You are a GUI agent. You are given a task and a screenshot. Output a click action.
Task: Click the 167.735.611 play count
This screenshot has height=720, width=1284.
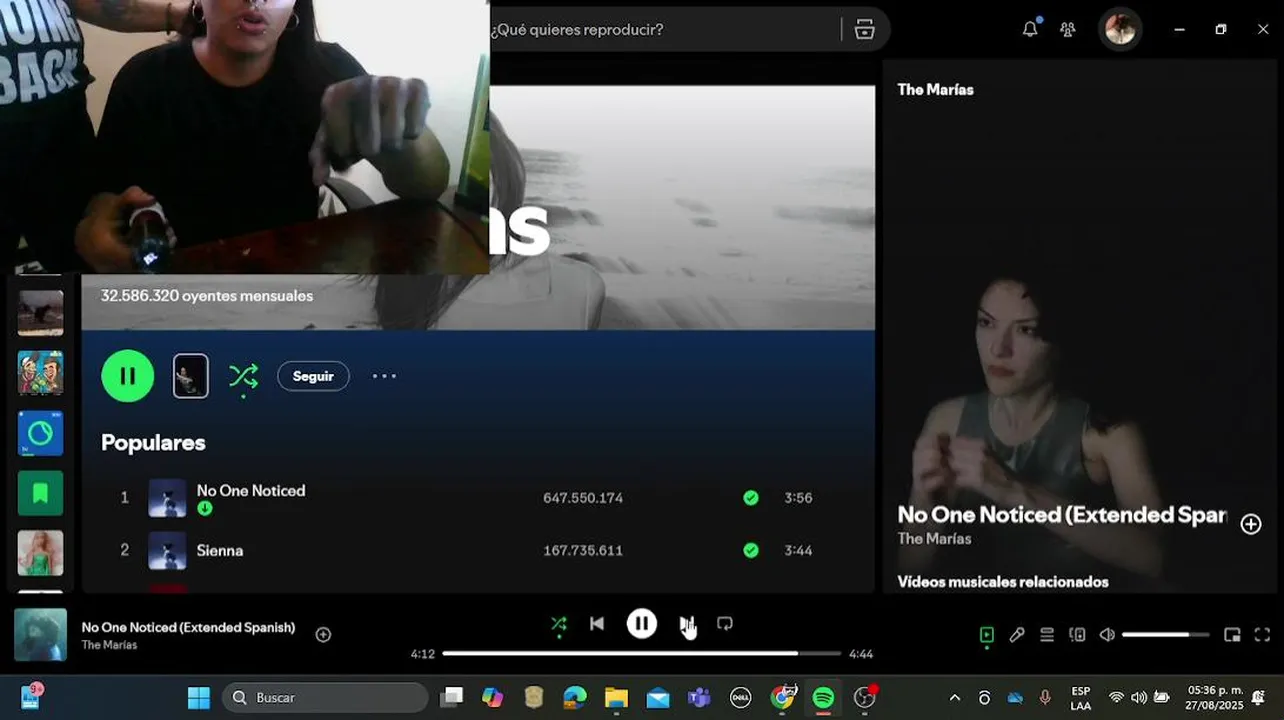point(583,550)
